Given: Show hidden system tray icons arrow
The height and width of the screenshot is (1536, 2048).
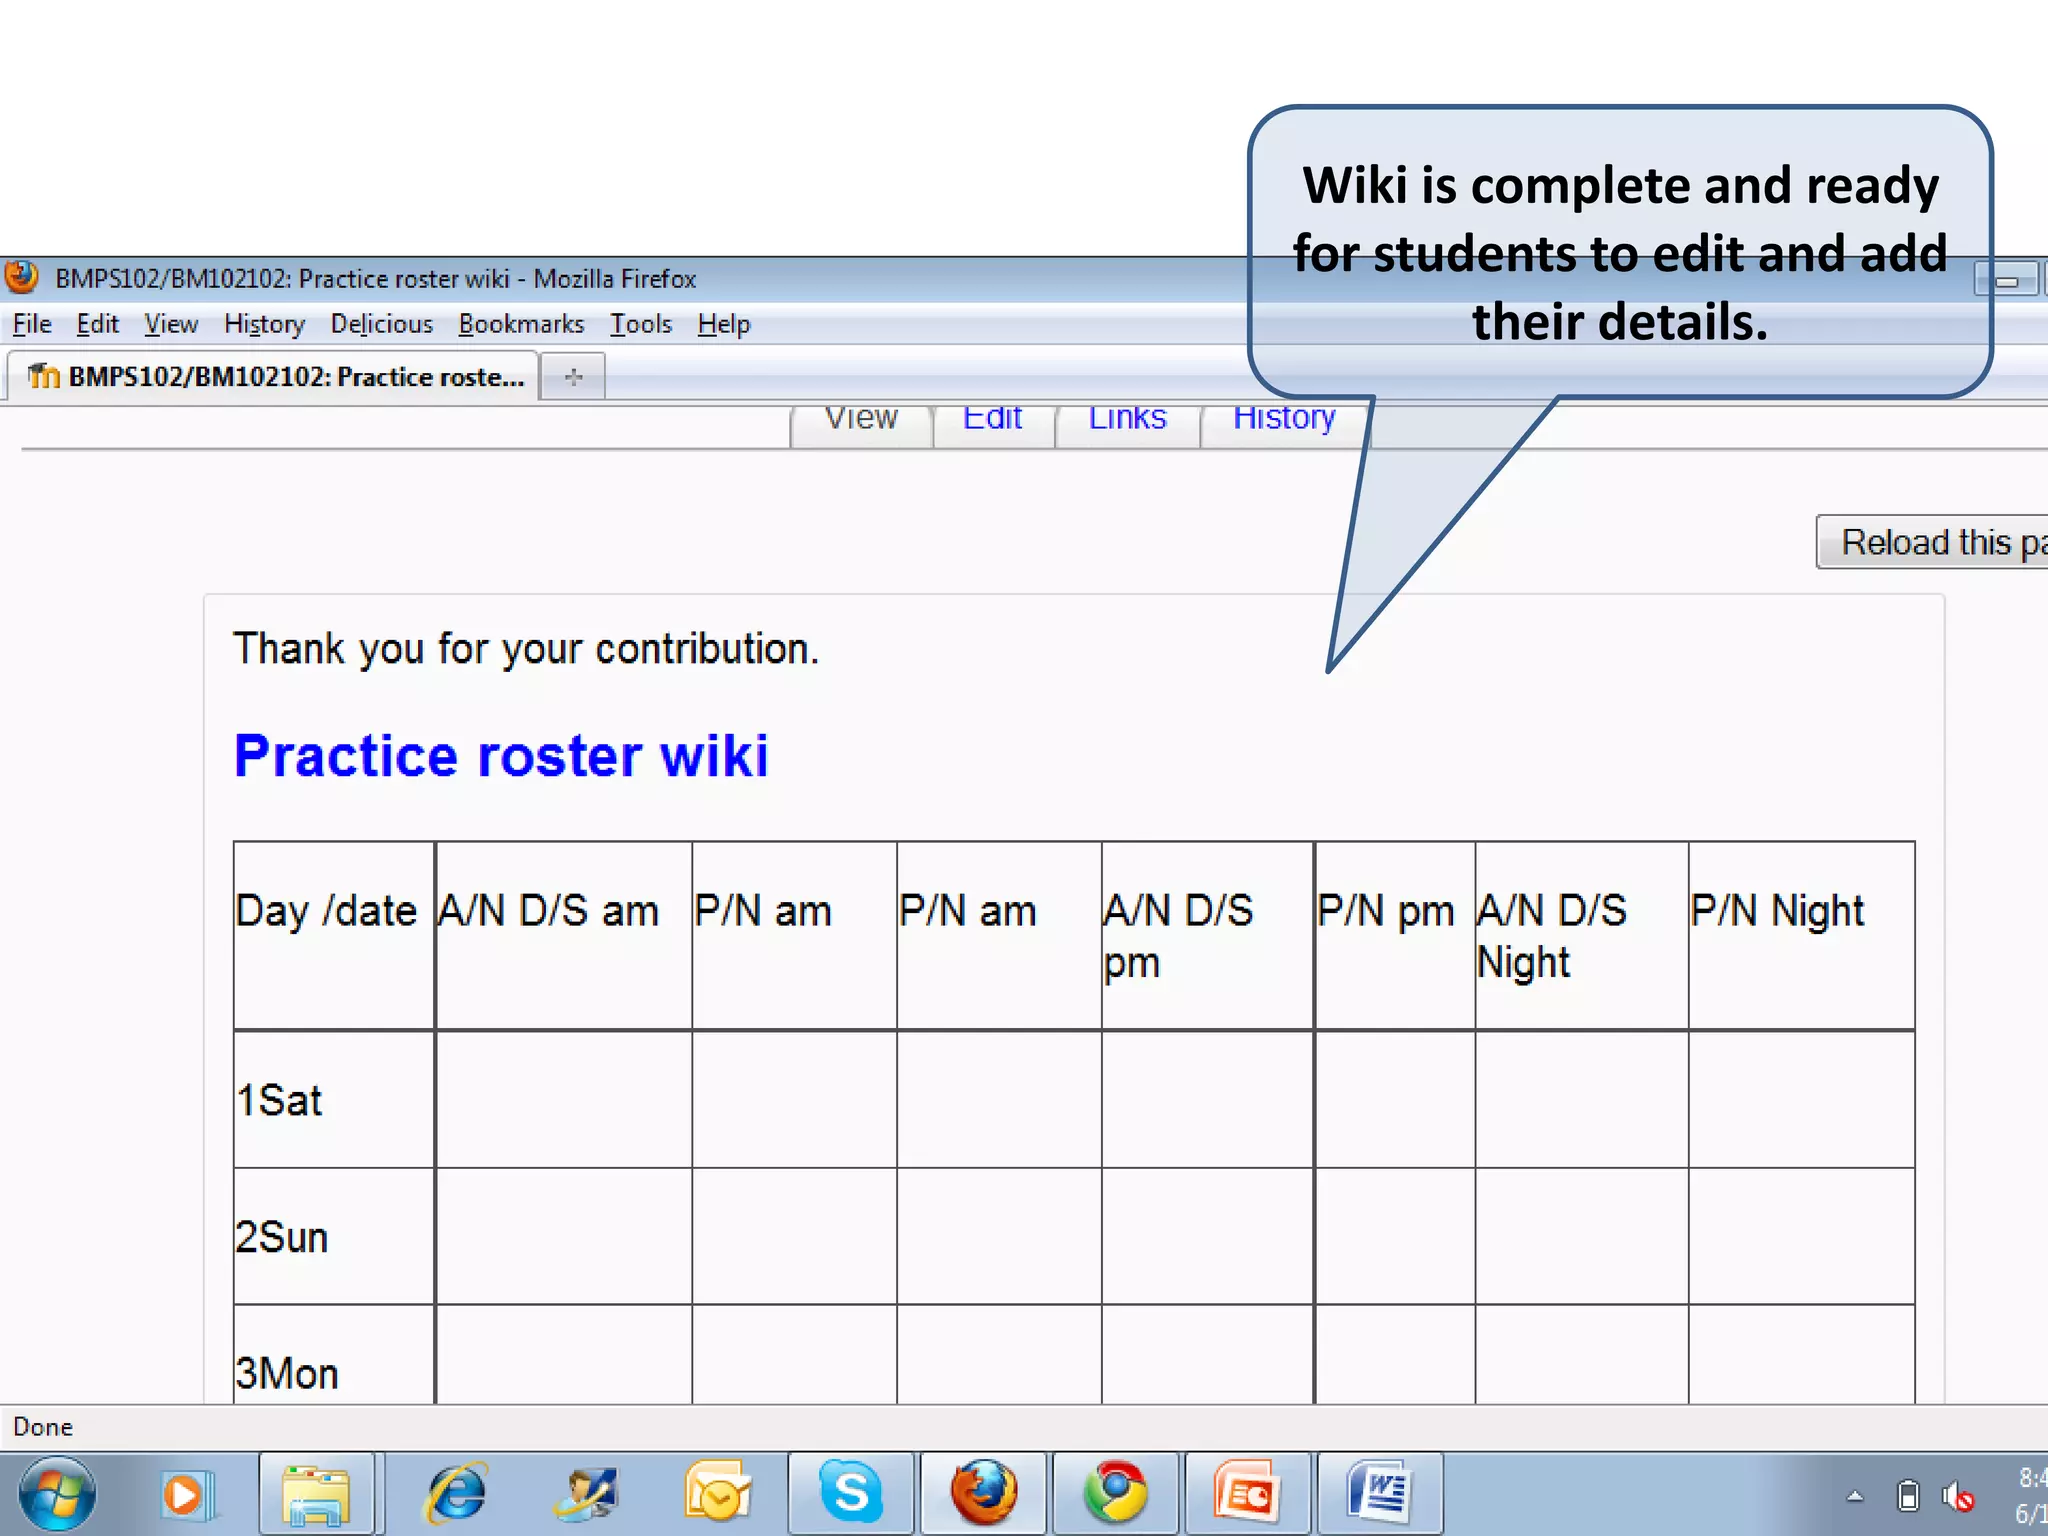Looking at the screenshot, I should click(x=1855, y=1497).
